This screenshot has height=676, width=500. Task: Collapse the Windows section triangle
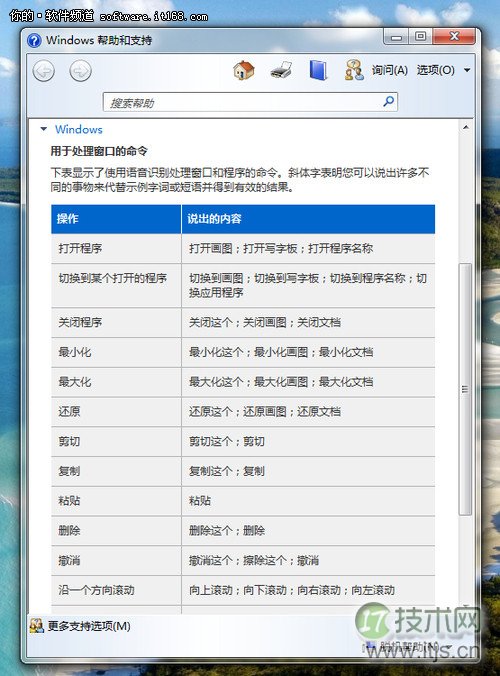[x=44, y=129]
